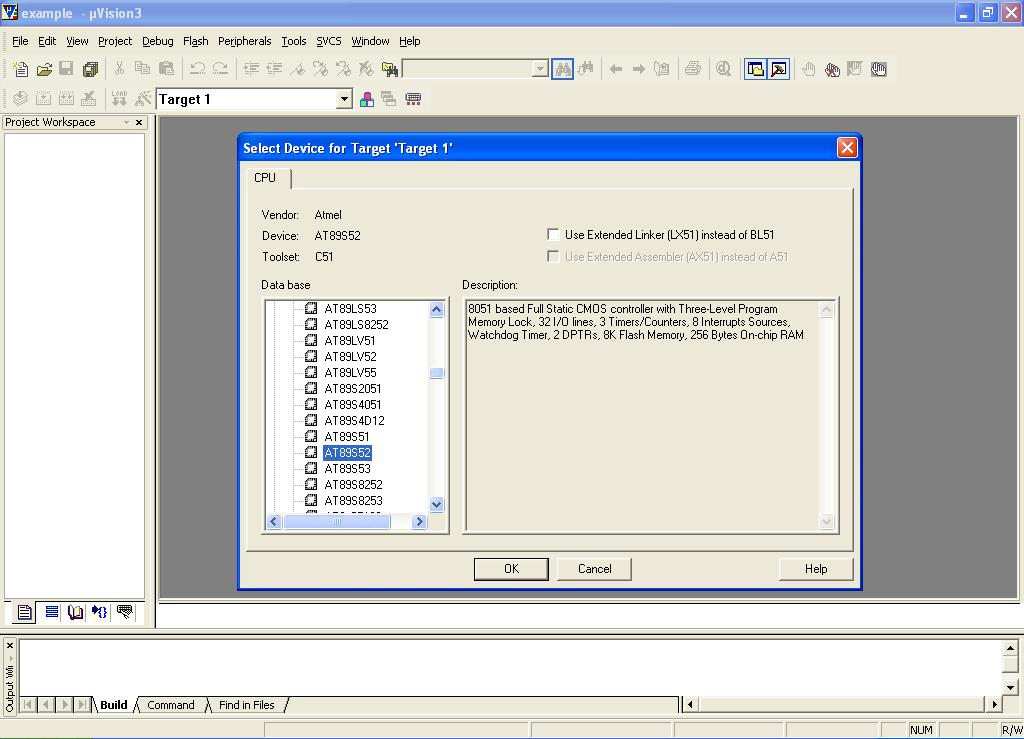Image resolution: width=1024 pixels, height=739 pixels.
Task: Click the device list horizontal scroll-right arrow
Action: coord(419,521)
